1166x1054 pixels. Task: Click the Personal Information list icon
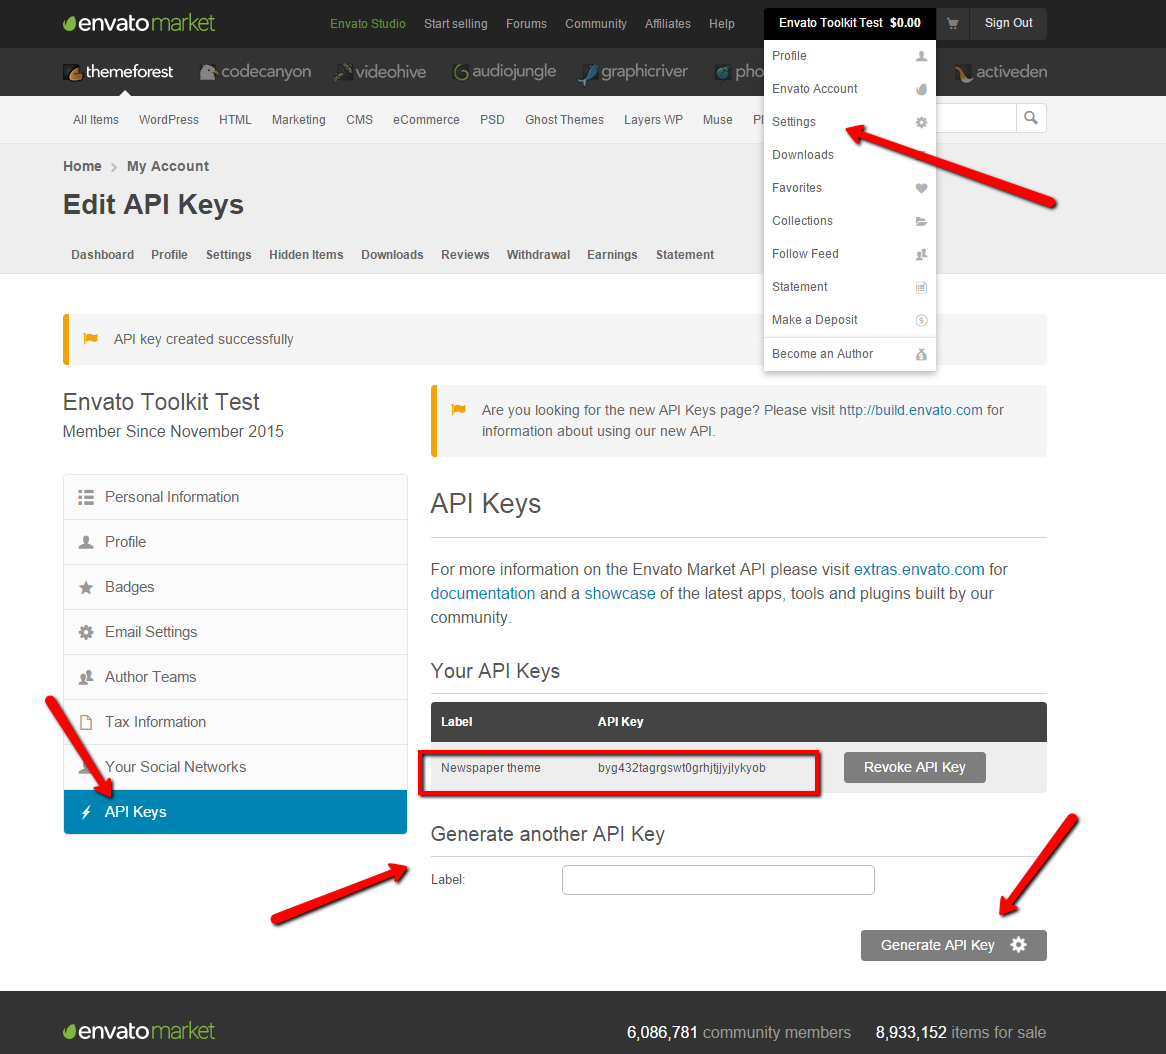[x=86, y=497]
